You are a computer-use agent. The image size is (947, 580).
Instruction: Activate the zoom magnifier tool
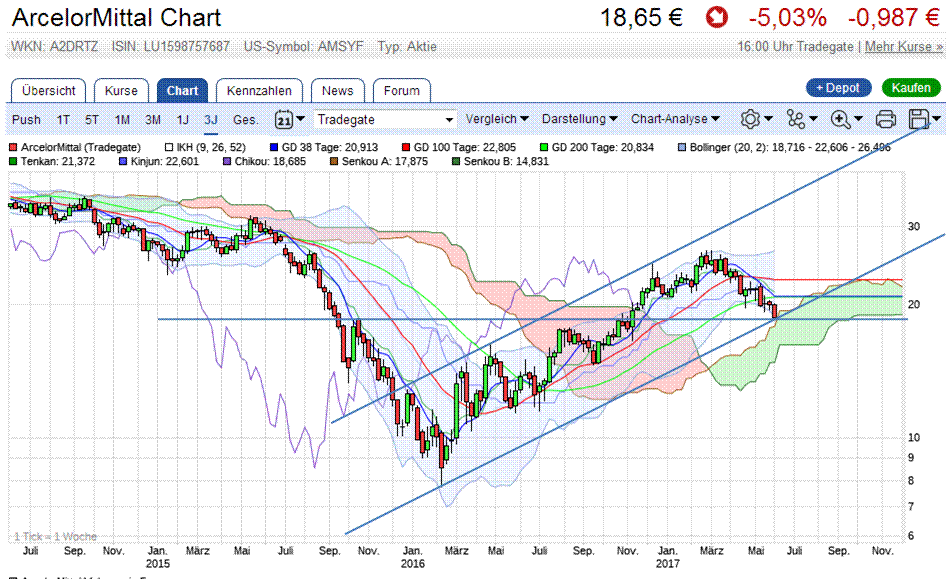click(x=841, y=119)
